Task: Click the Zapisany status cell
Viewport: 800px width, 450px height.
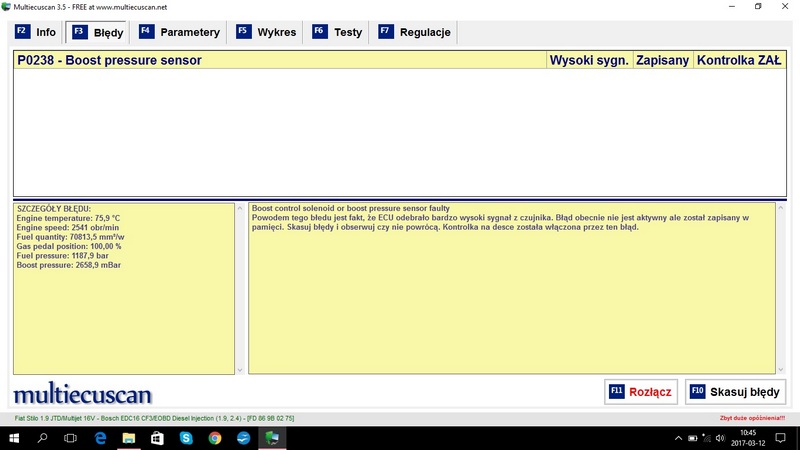Action: (x=663, y=60)
